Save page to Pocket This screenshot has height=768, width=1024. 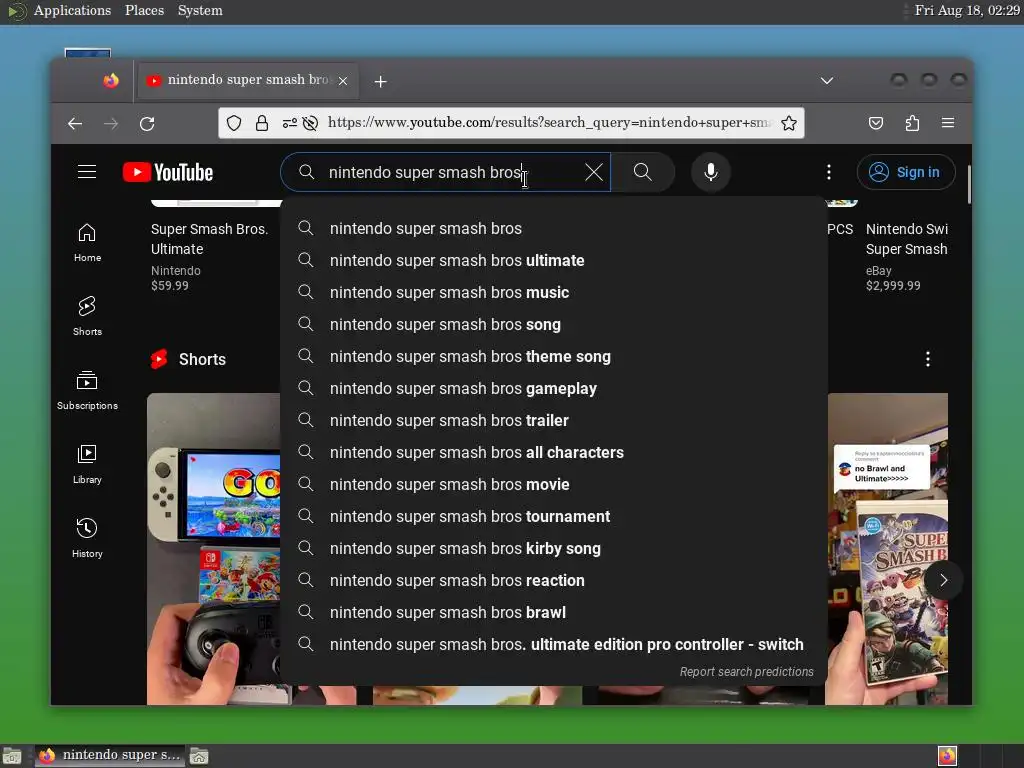click(x=876, y=123)
